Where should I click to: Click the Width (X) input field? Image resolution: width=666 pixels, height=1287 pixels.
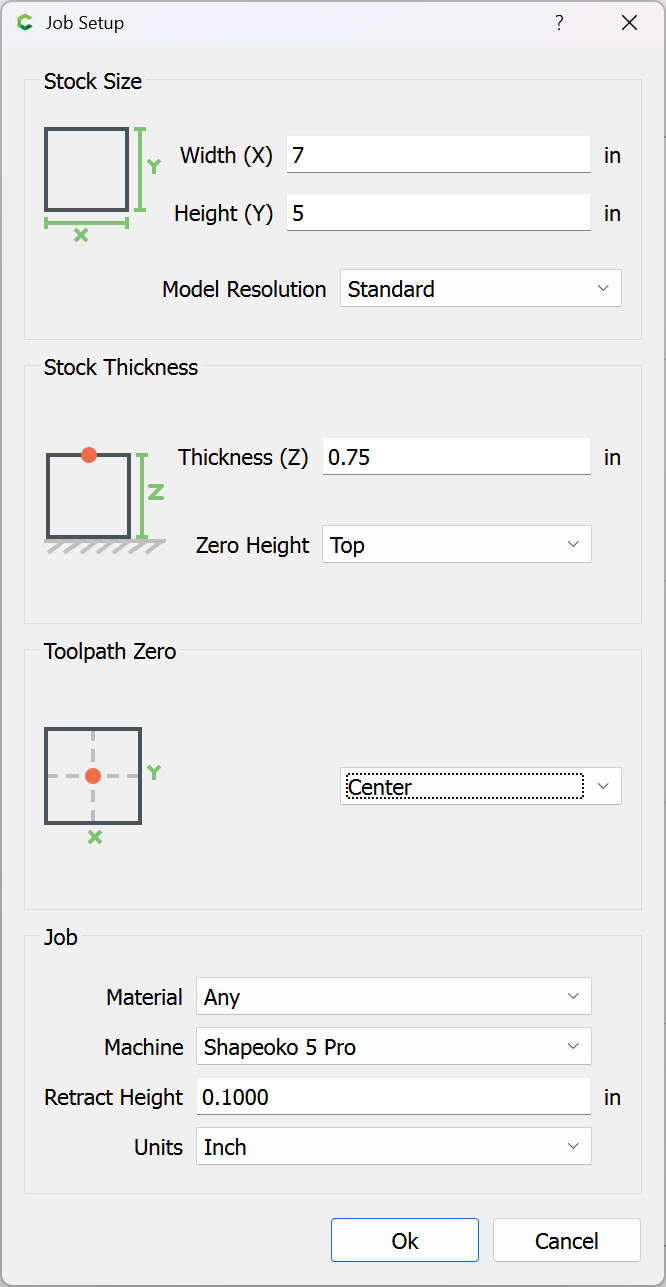pyautogui.click(x=439, y=155)
